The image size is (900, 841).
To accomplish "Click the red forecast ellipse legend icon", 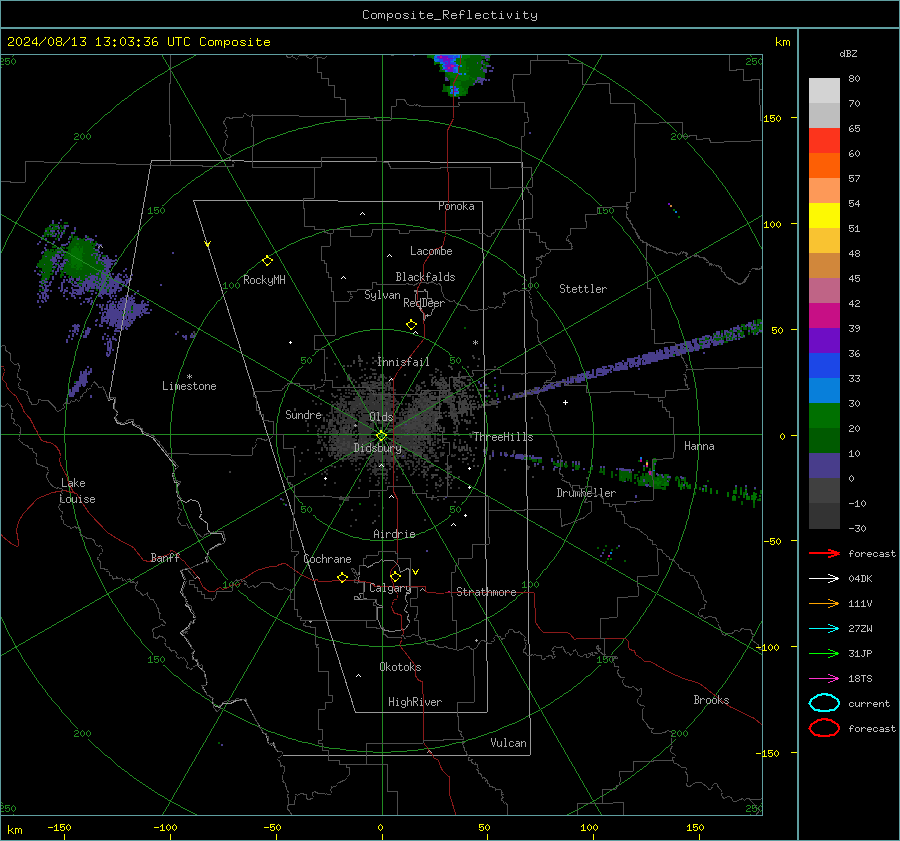I will [824, 728].
